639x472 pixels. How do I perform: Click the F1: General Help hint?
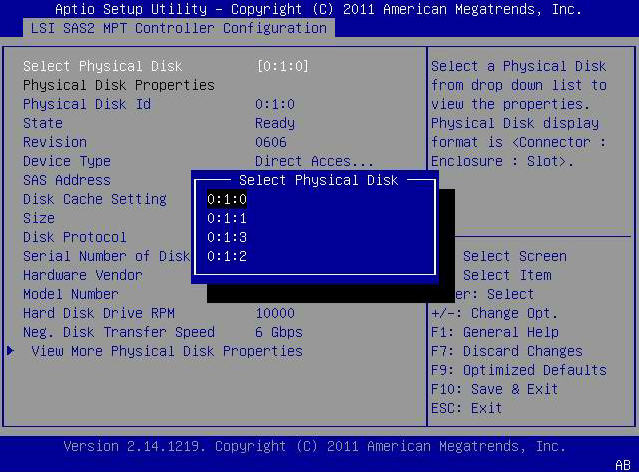495,332
